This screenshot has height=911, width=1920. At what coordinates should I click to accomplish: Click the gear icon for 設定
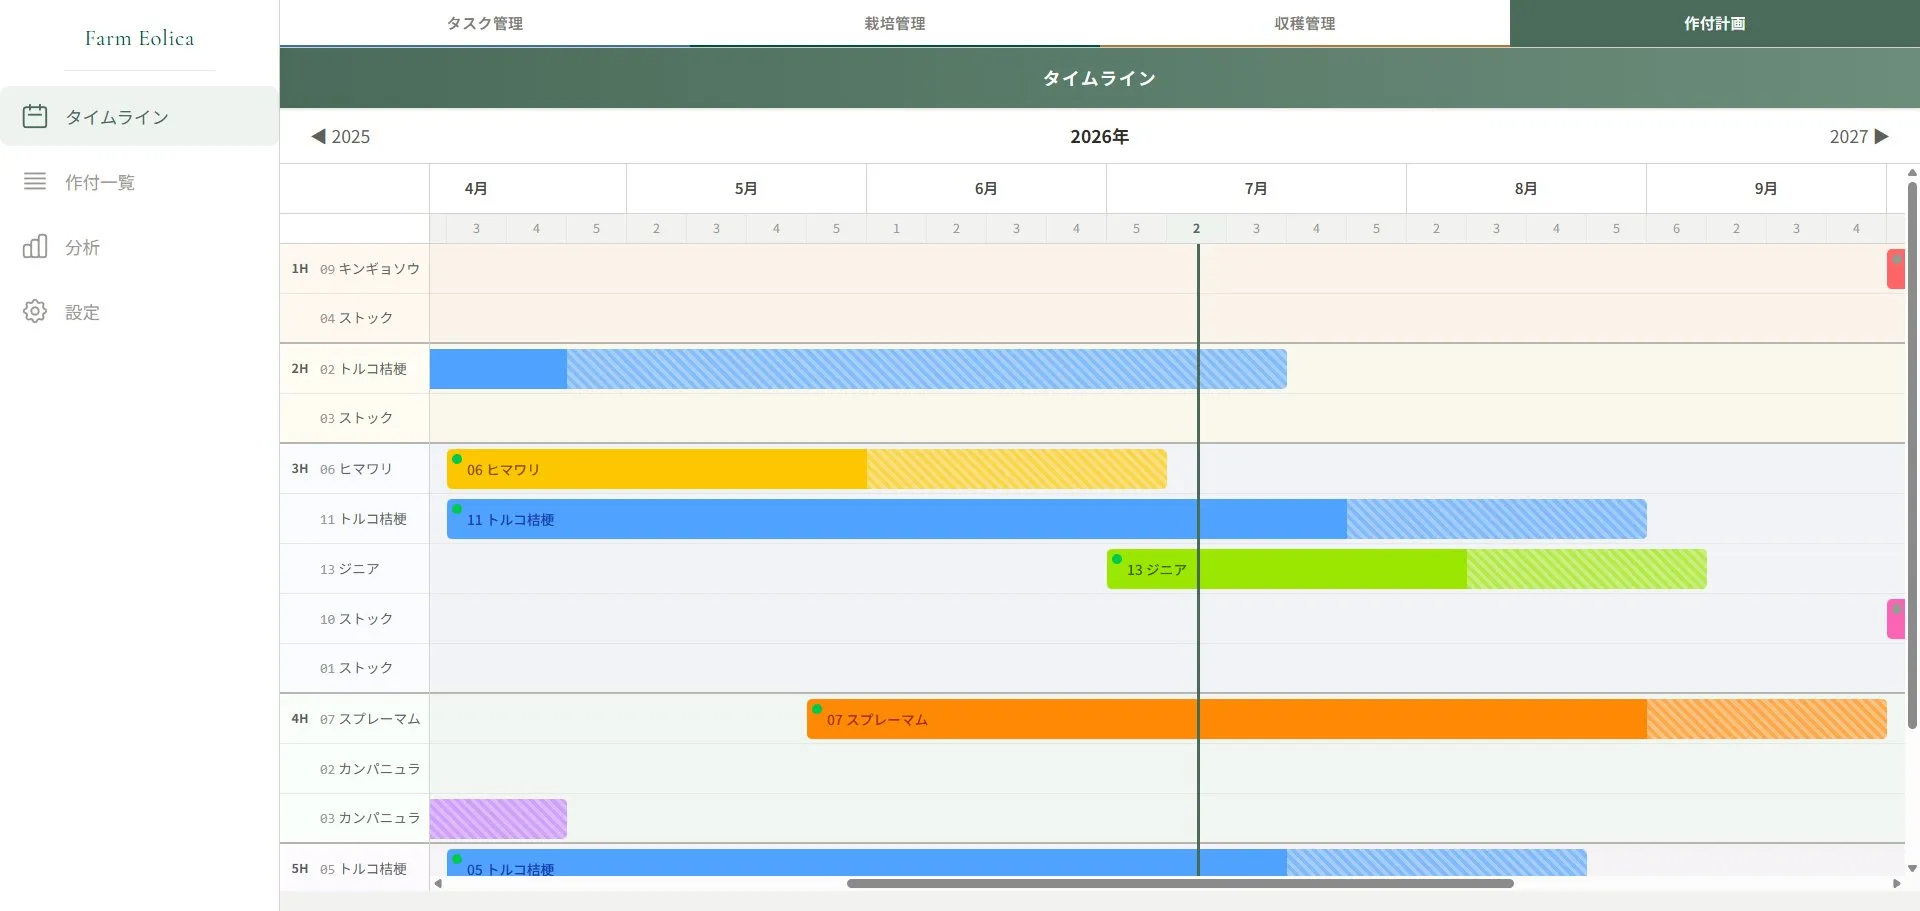[35, 311]
